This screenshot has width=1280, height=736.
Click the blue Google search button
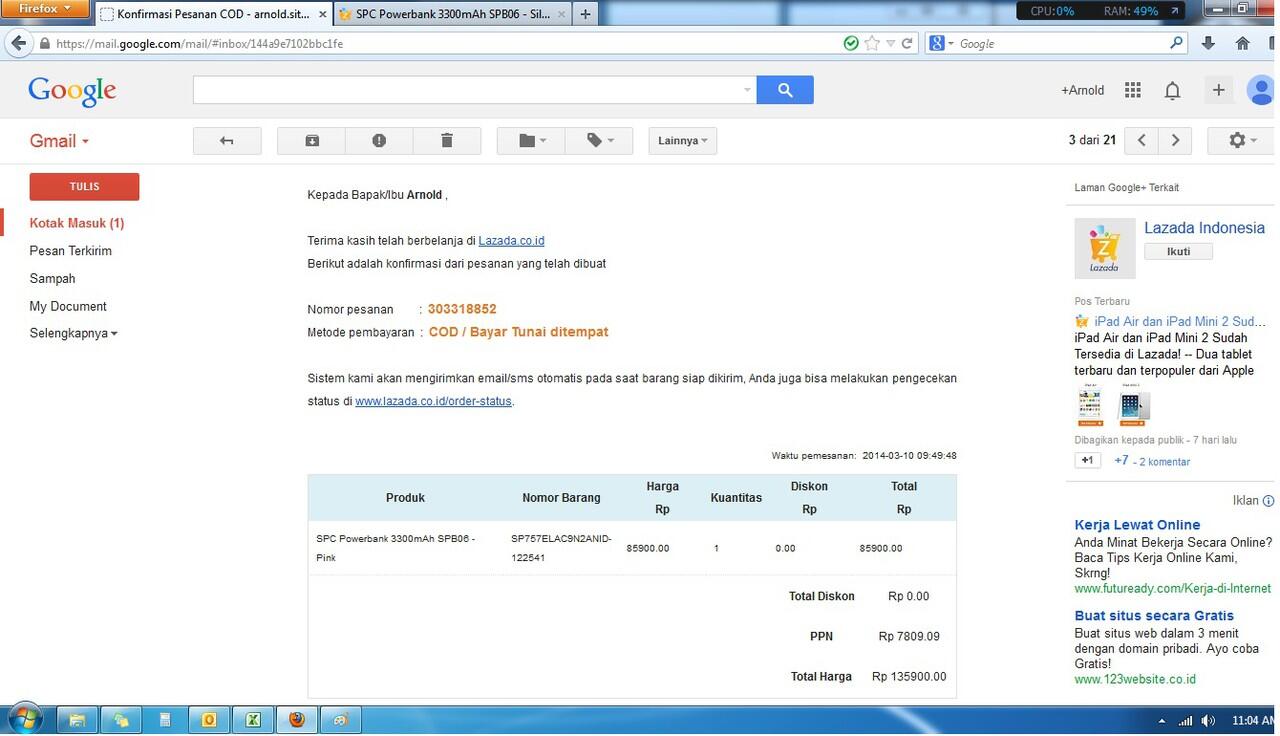pos(785,90)
